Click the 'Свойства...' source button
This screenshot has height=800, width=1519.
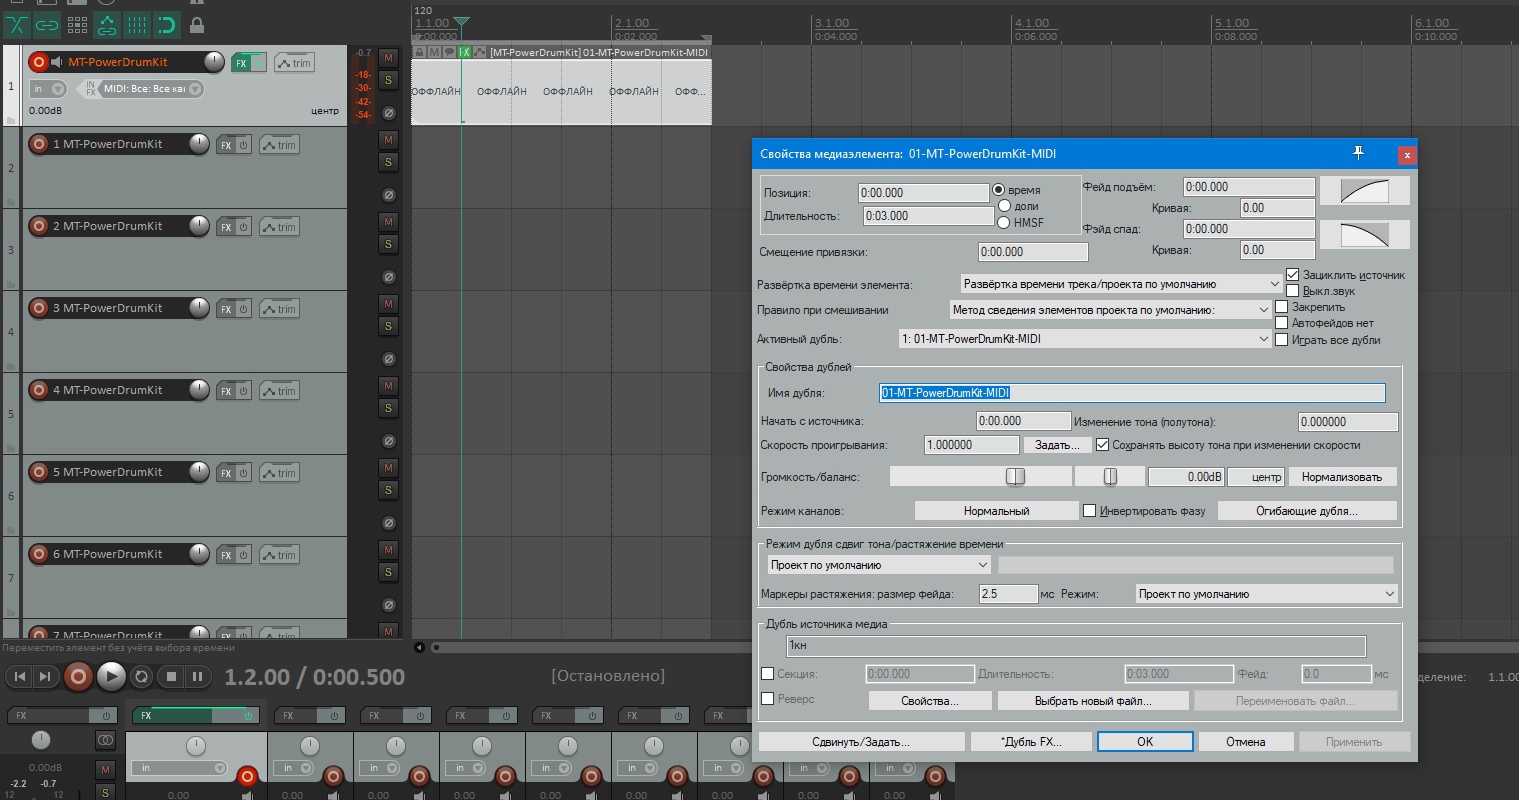(930, 701)
